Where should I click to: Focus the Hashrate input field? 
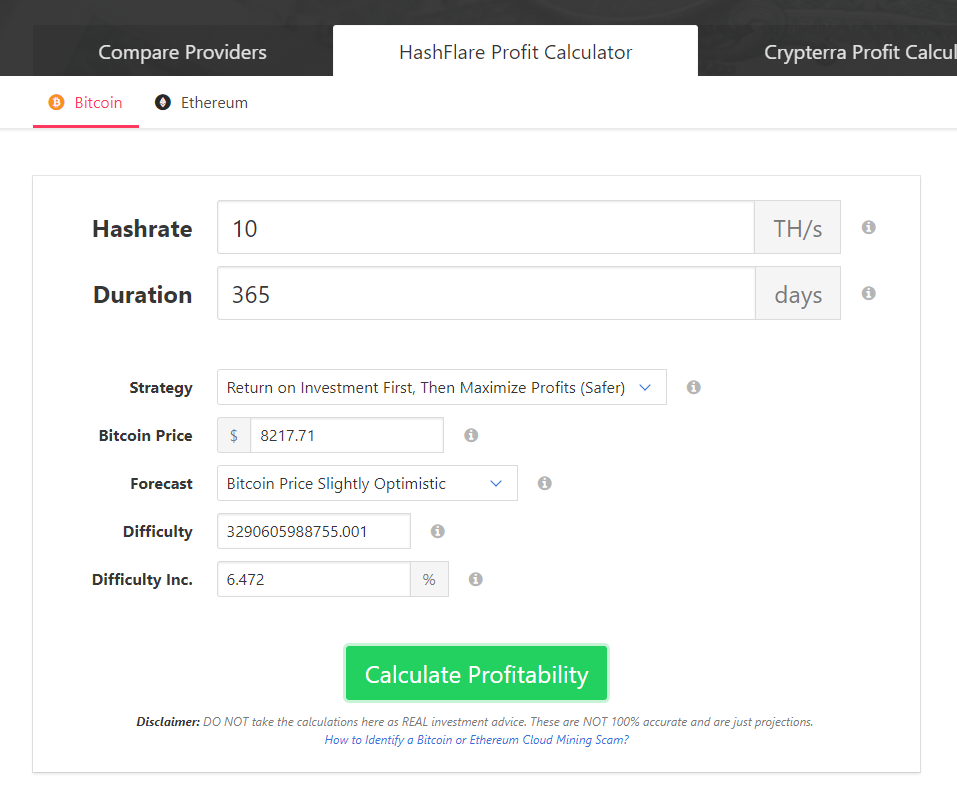point(486,228)
